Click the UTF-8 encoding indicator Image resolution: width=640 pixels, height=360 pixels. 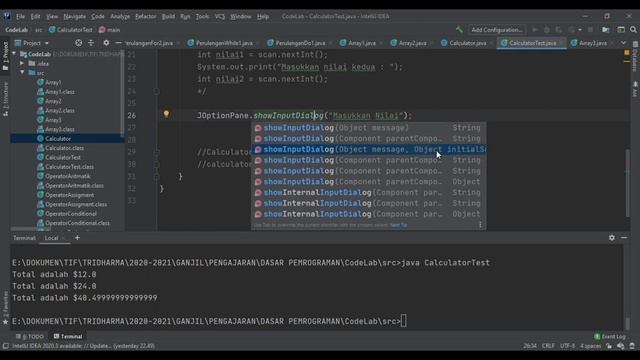coord(567,346)
